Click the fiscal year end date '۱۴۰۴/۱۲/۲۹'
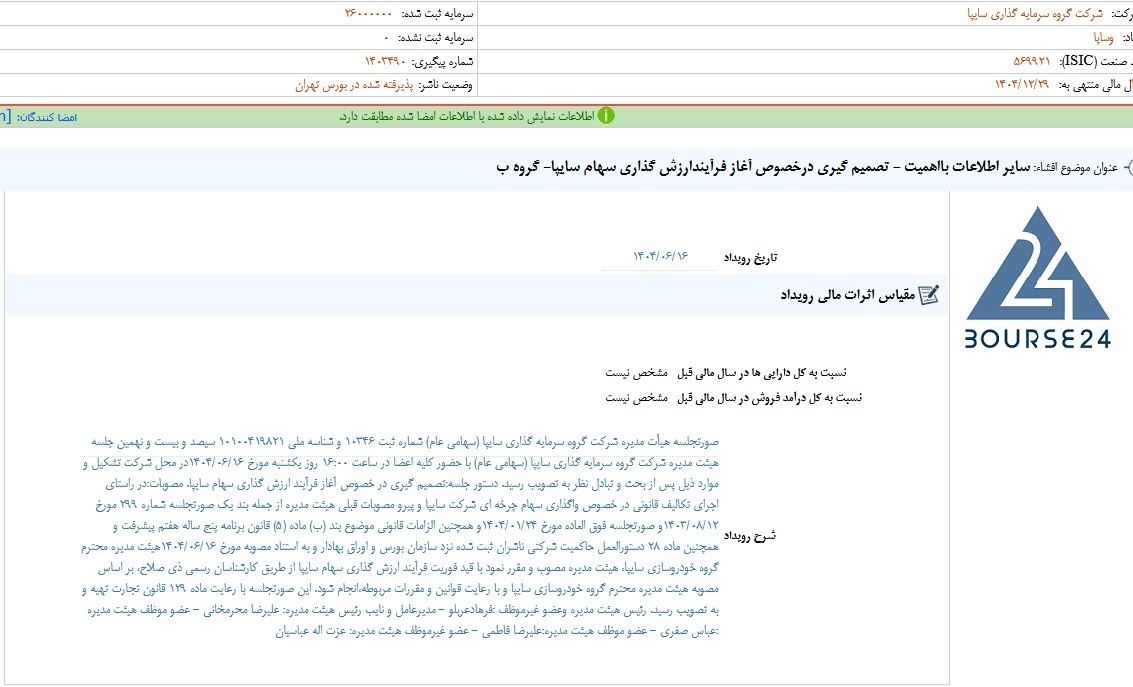The width and height of the screenshot is (1133, 687). pos(1022,85)
